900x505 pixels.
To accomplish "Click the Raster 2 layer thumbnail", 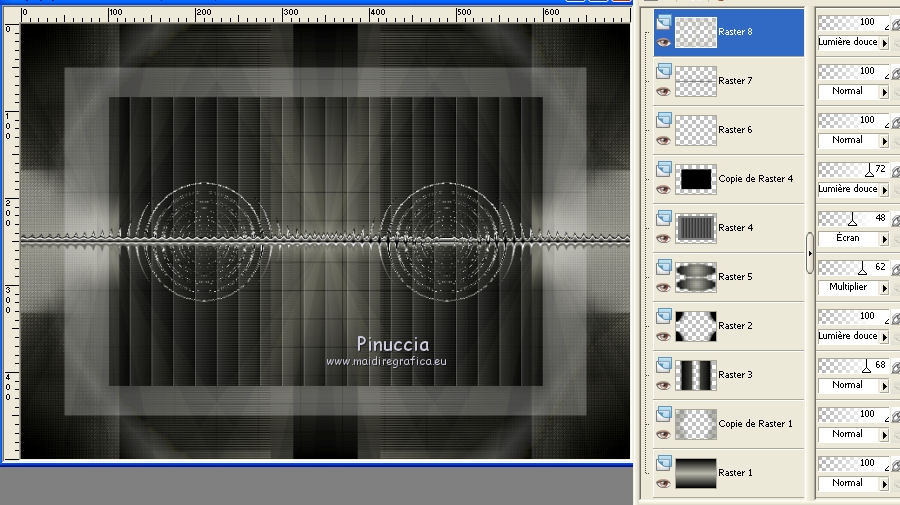I will point(696,326).
